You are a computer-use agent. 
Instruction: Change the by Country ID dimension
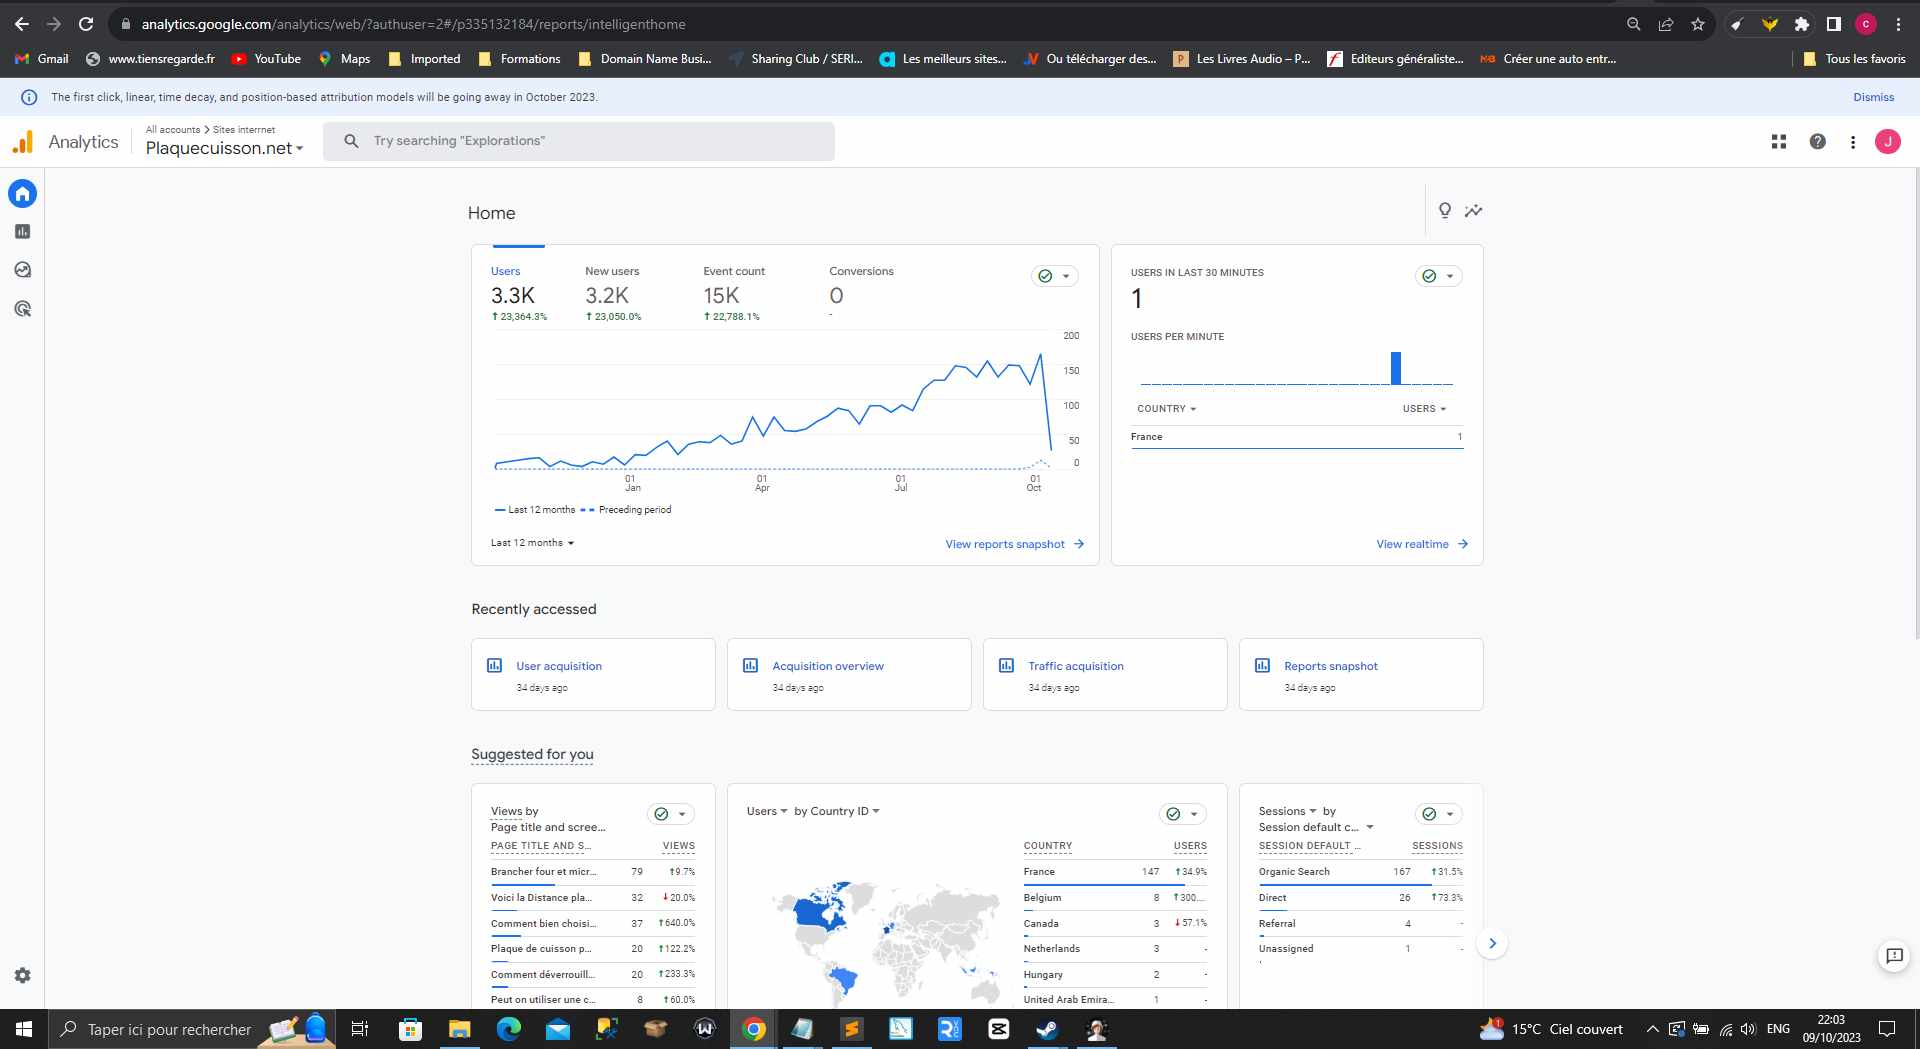pyautogui.click(x=837, y=811)
